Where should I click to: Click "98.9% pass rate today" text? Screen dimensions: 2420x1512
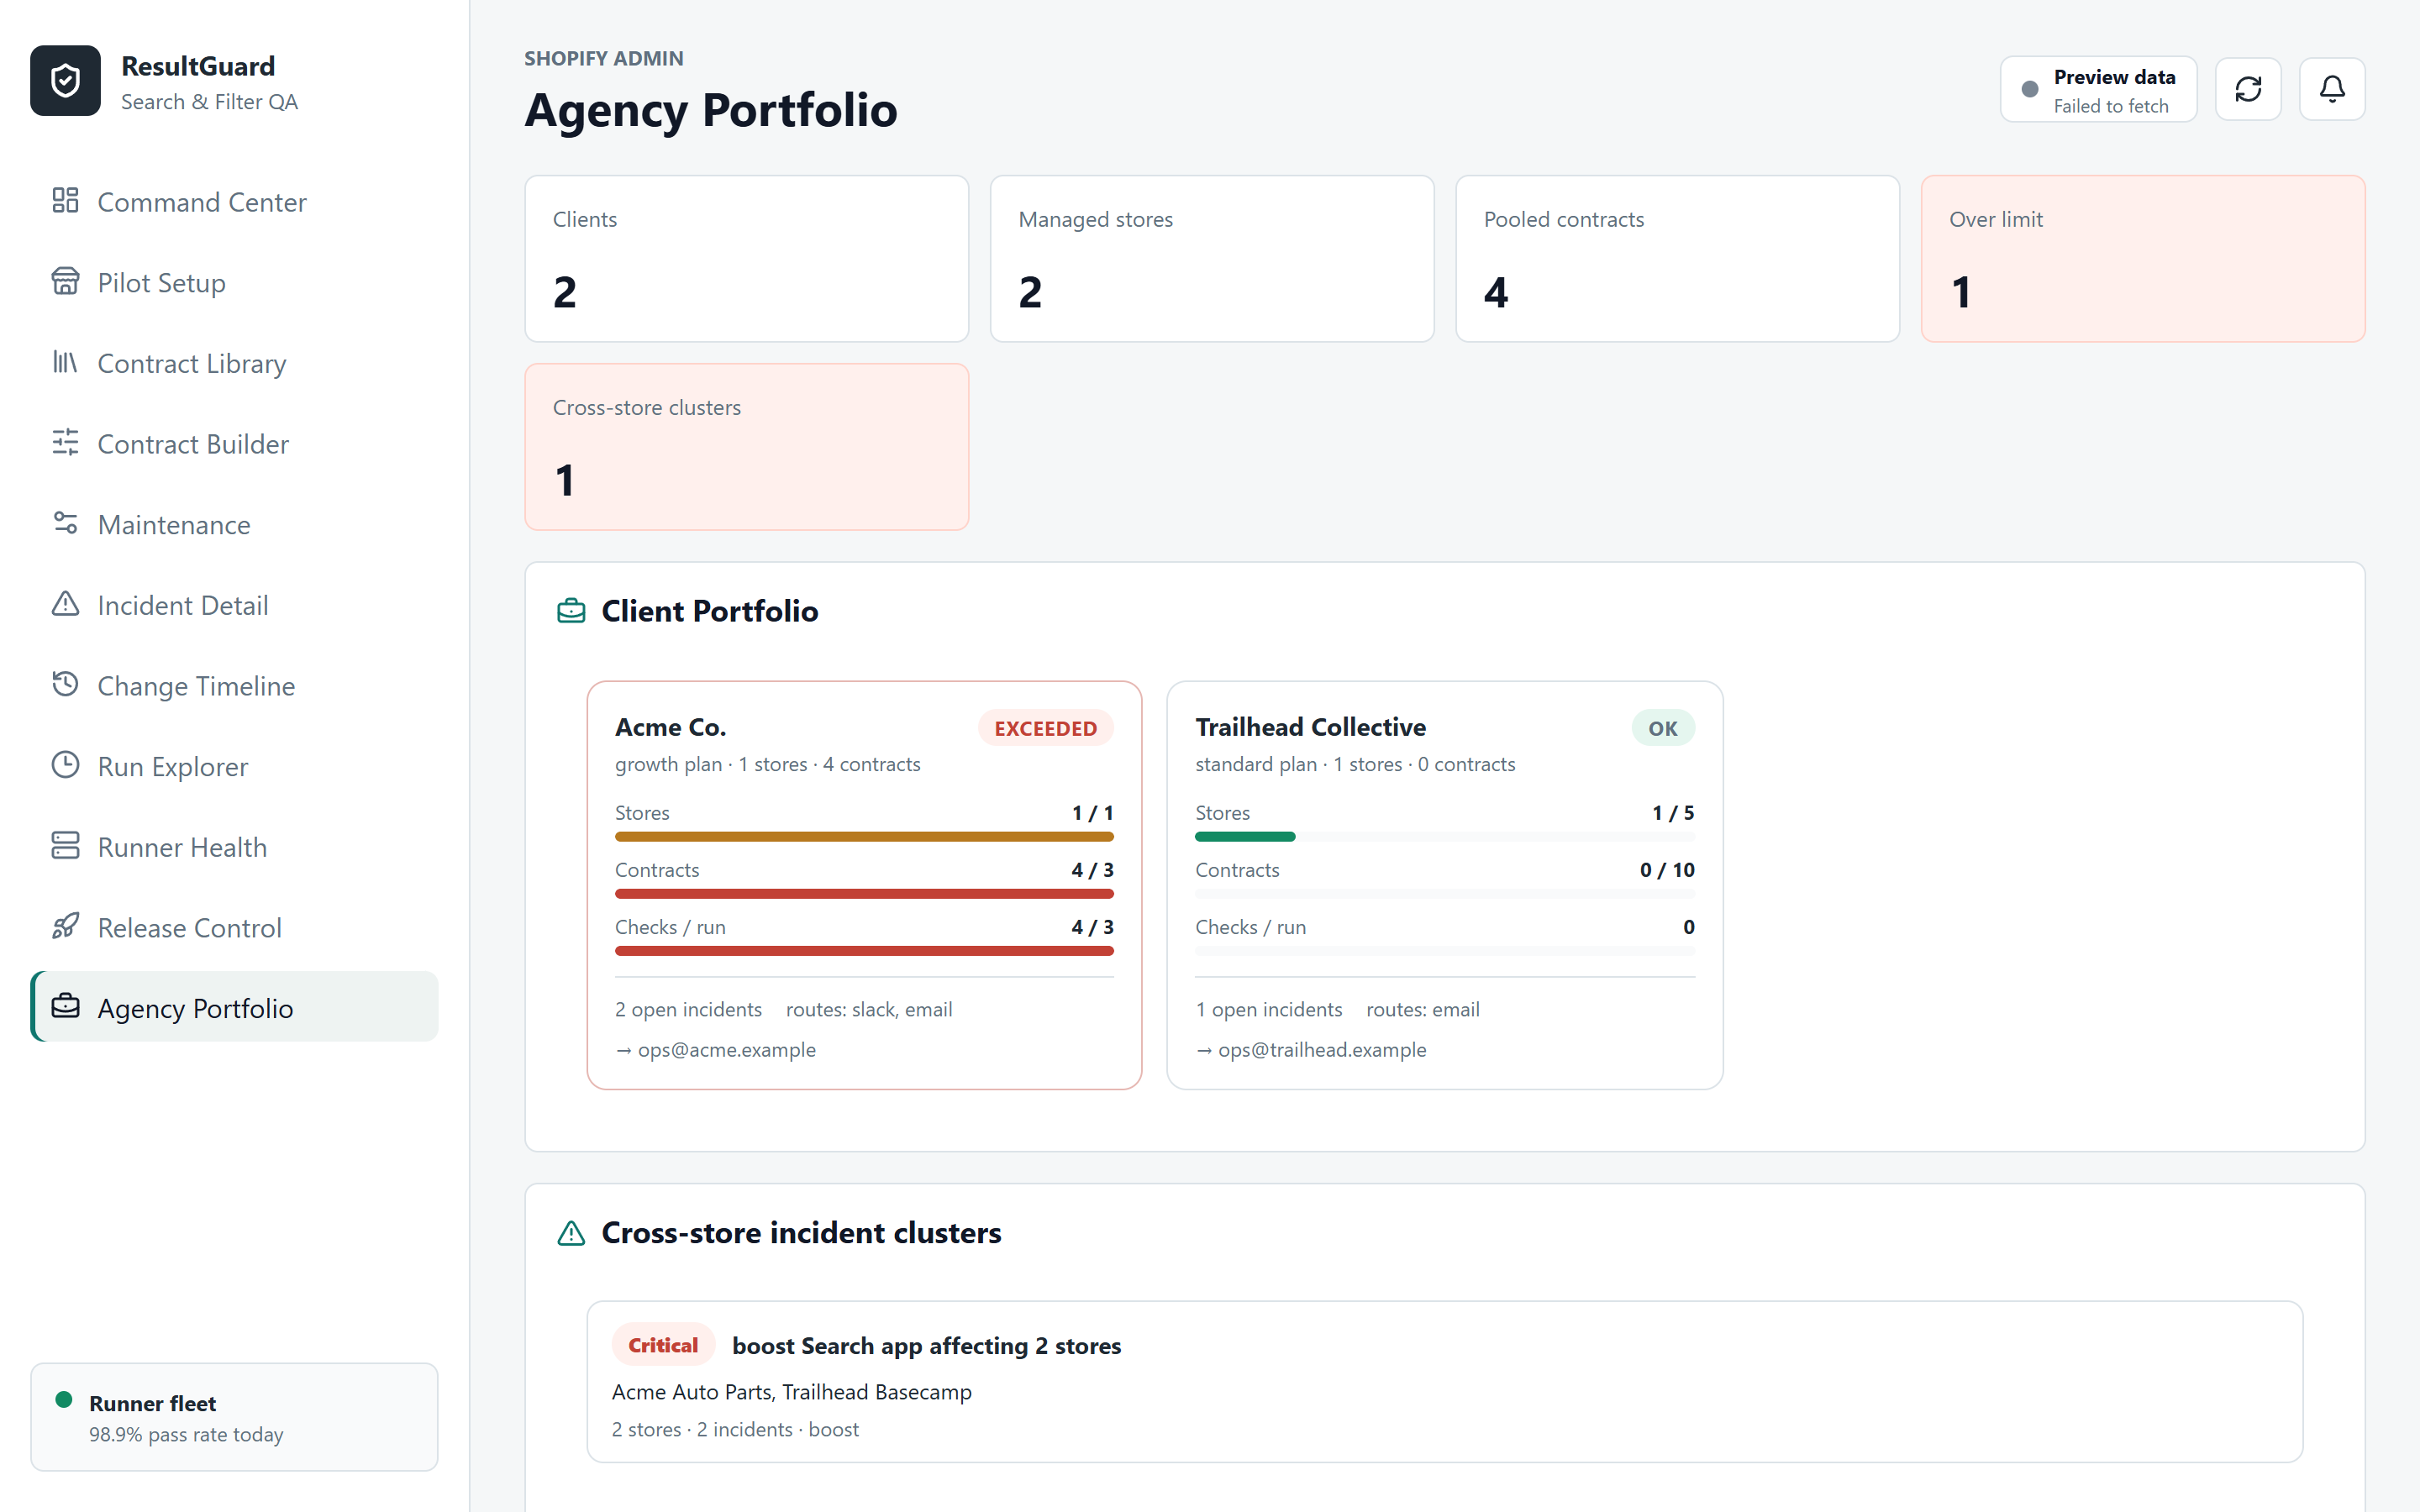click(x=186, y=1435)
